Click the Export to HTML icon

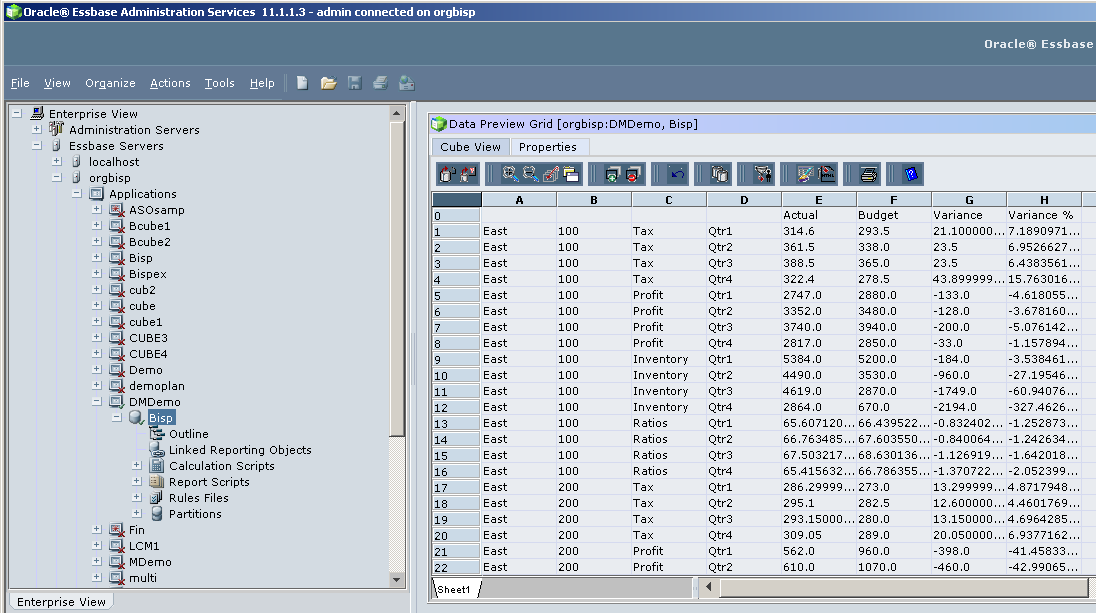[x=826, y=174]
